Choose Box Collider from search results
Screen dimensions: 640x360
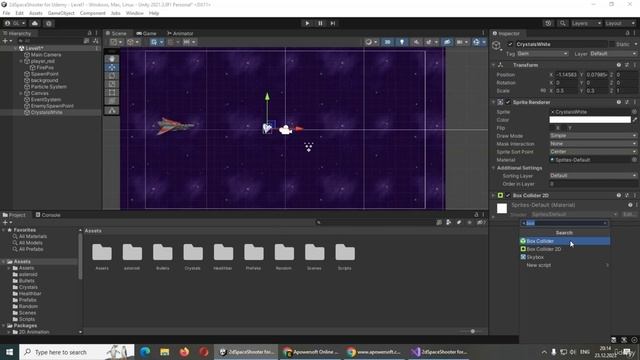[565, 241]
